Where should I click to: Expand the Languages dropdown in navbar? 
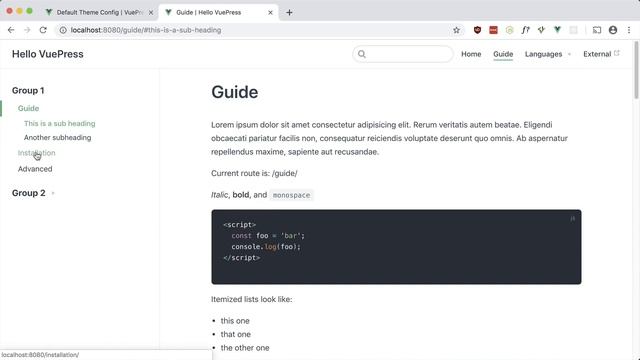(548, 54)
